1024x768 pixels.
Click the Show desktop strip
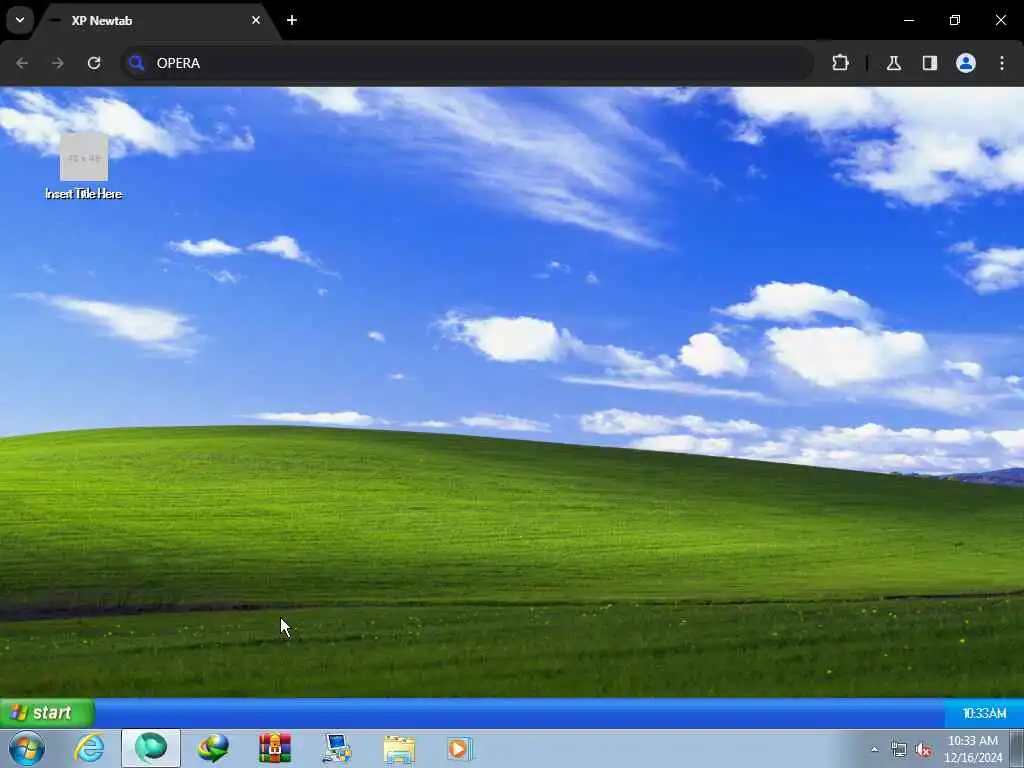(1017, 748)
